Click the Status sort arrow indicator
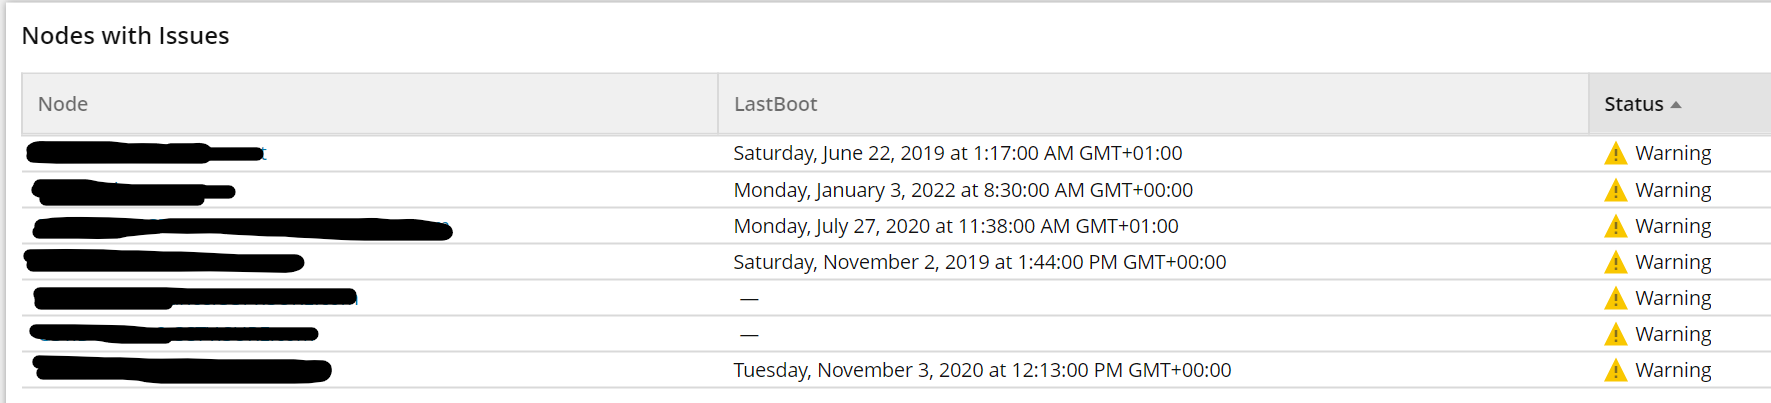1771x403 pixels. [x=1676, y=105]
